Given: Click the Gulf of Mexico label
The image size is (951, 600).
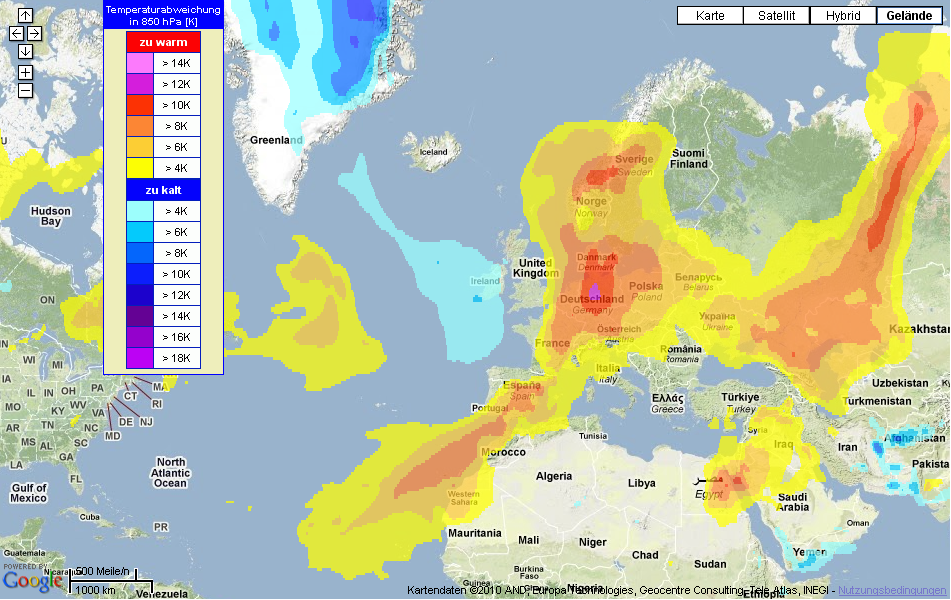Looking at the screenshot, I should pyautogui.click(x=29, y=493).
